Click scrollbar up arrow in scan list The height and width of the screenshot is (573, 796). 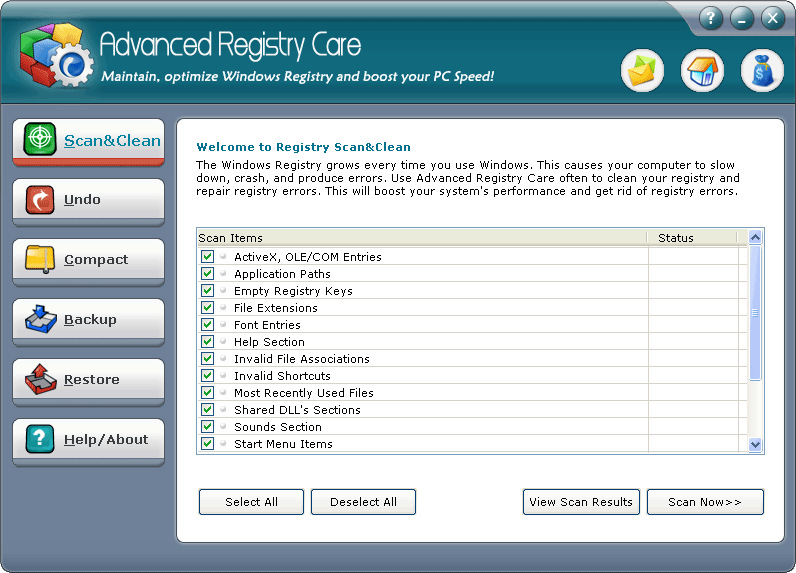tap(755, 237)
